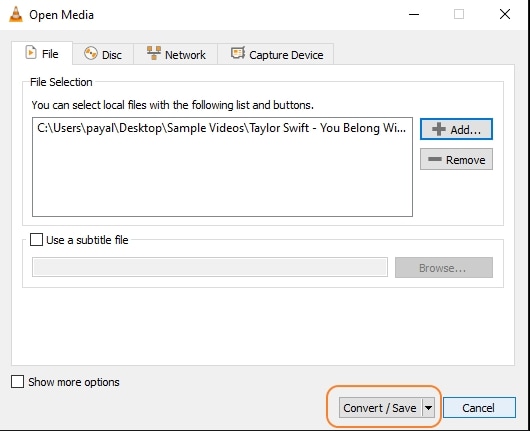Click the Disc tab's disc icon
Viewport: 530px width, 431px height.
coord(91,53)
